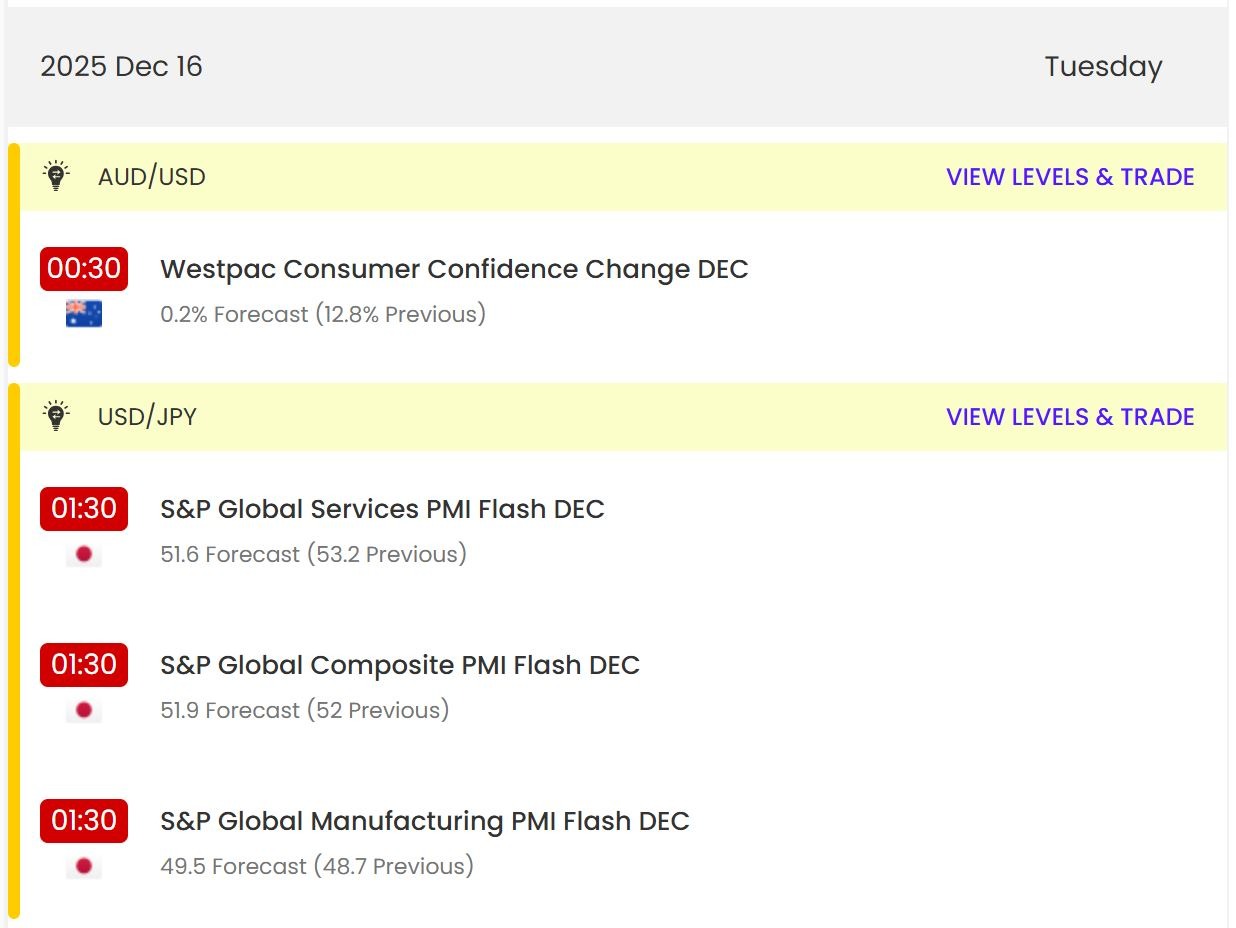Click Japan flag under Services PMI

[x=84, y=554]
